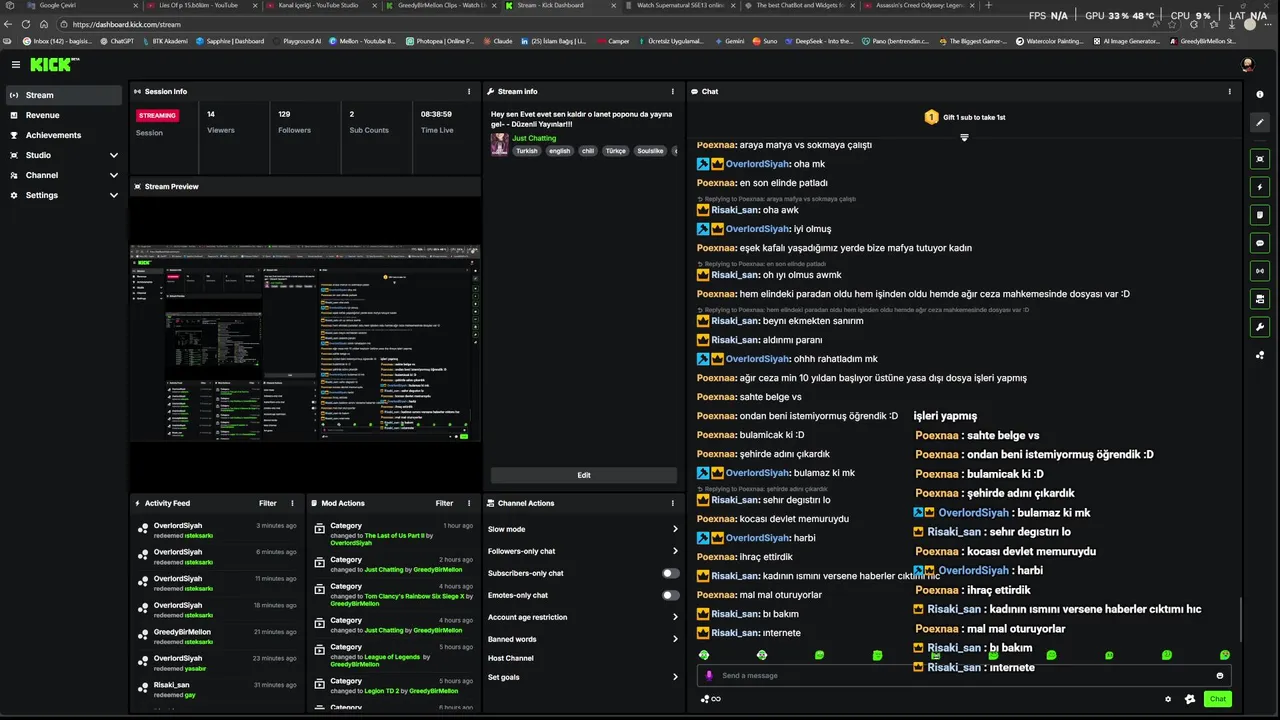1280x720 pixels.
Task: Select Stream in the sidebar
Action: click(64, 95)
